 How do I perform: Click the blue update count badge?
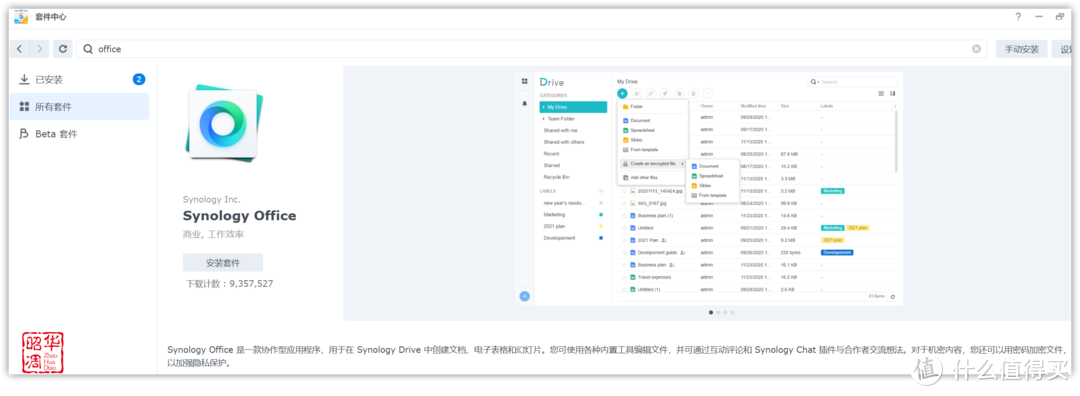(138, 79)
